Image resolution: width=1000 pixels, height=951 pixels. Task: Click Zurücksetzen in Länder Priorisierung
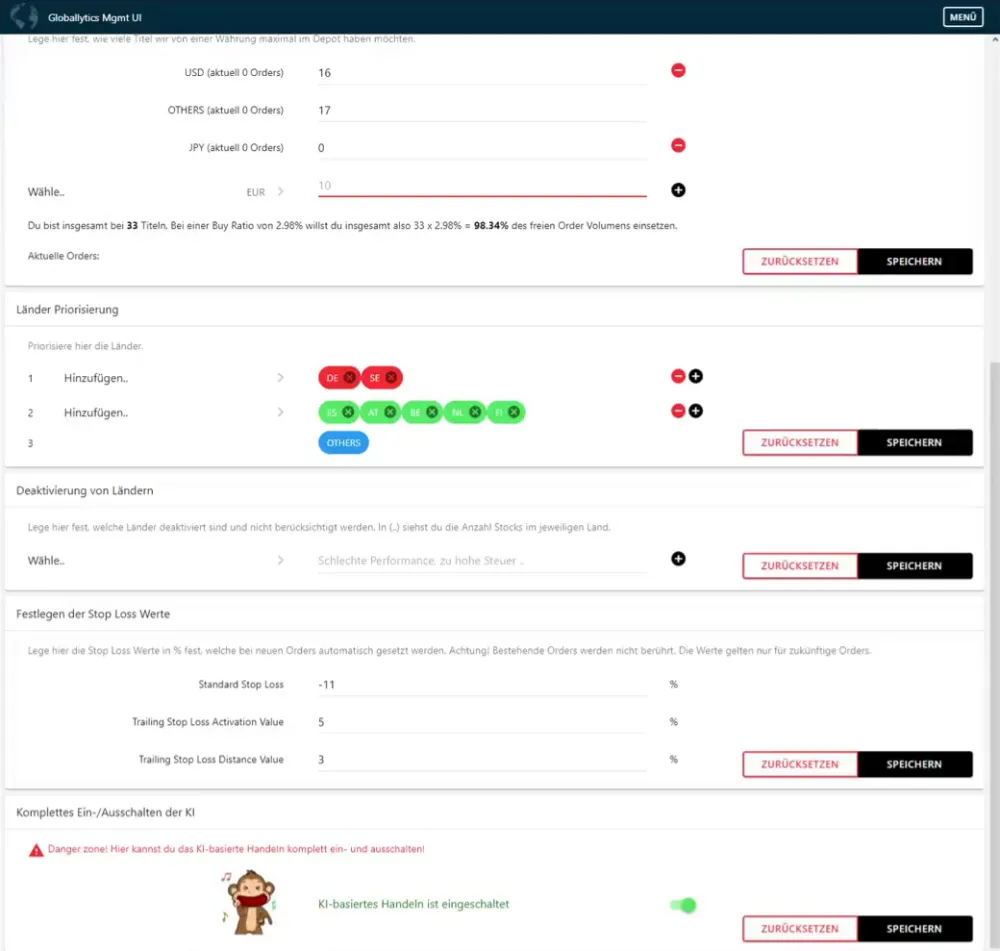pos(800,443)
